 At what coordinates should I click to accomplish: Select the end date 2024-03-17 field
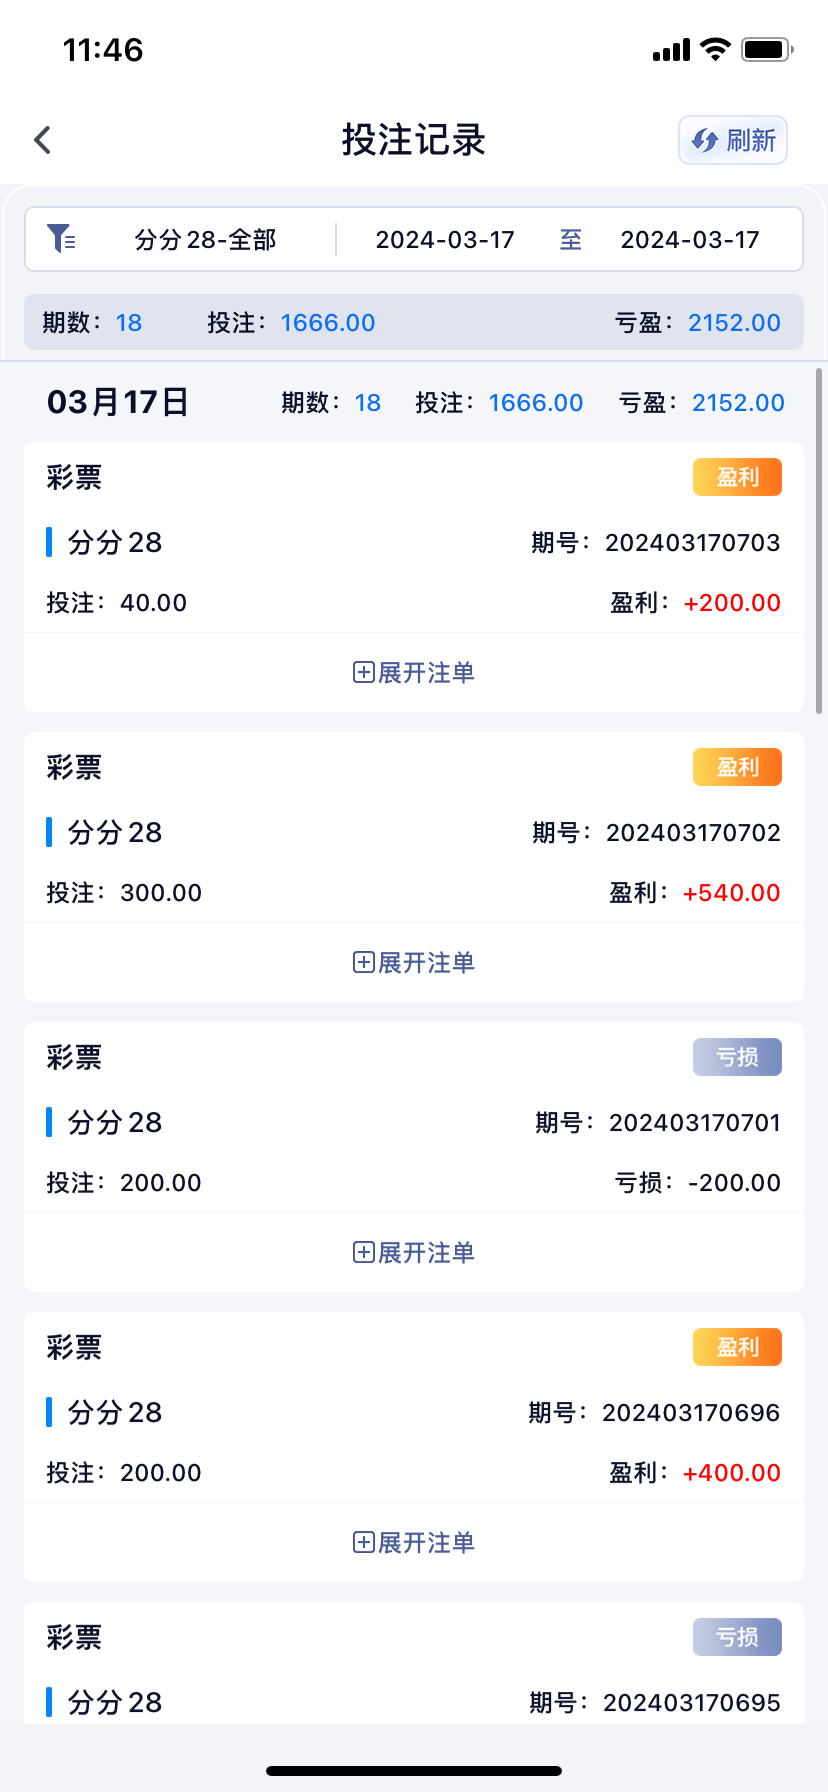coord(690,240)
